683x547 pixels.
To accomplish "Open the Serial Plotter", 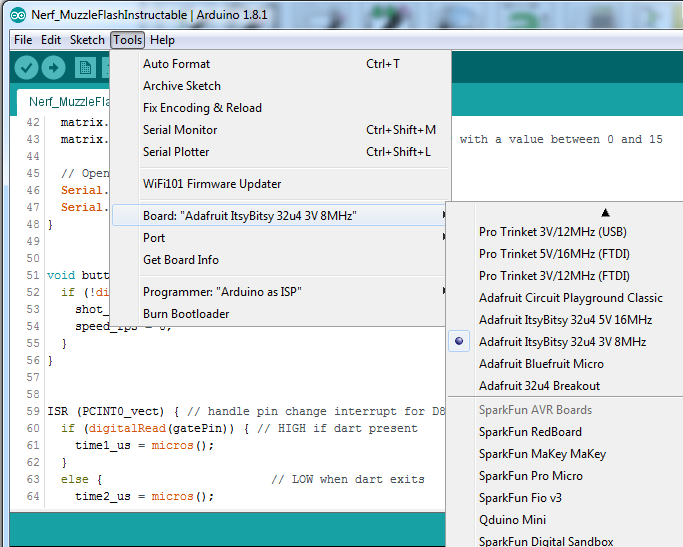I will coord(281,152).
